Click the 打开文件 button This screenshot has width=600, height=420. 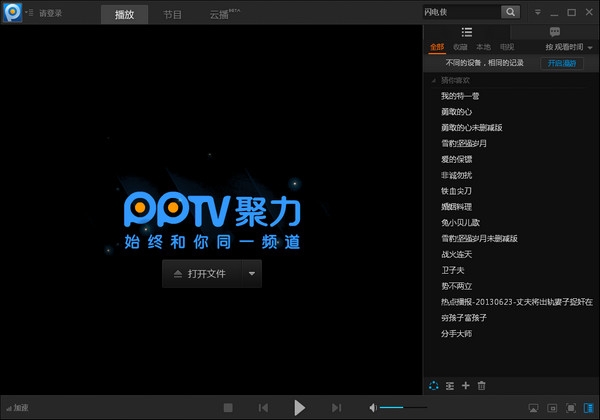tap(200, 273)
